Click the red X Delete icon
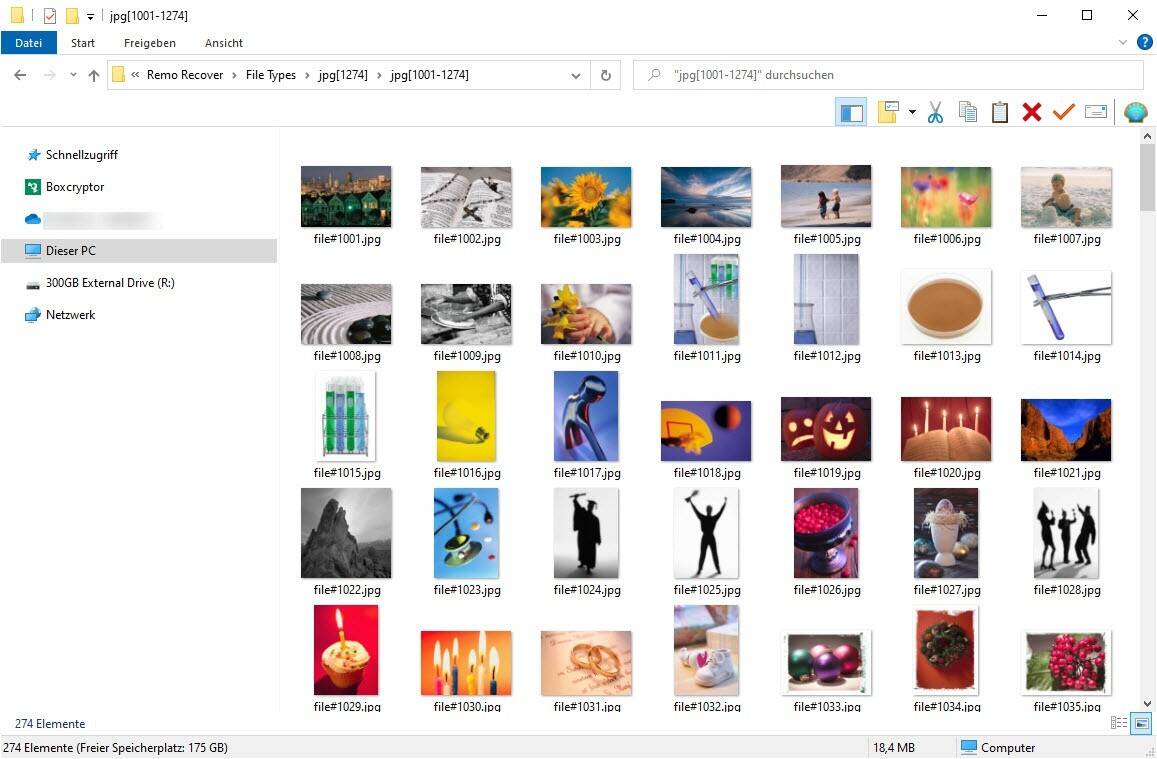 (x=1031, y=112)
